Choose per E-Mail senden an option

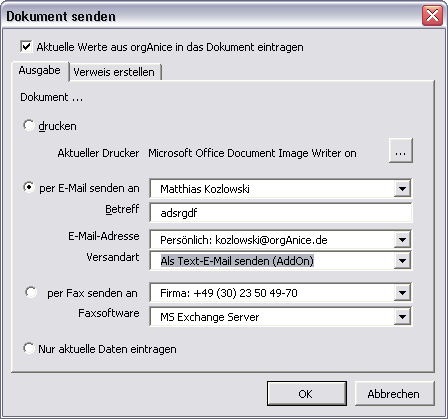pyautogui.click(x=29, y=187)
